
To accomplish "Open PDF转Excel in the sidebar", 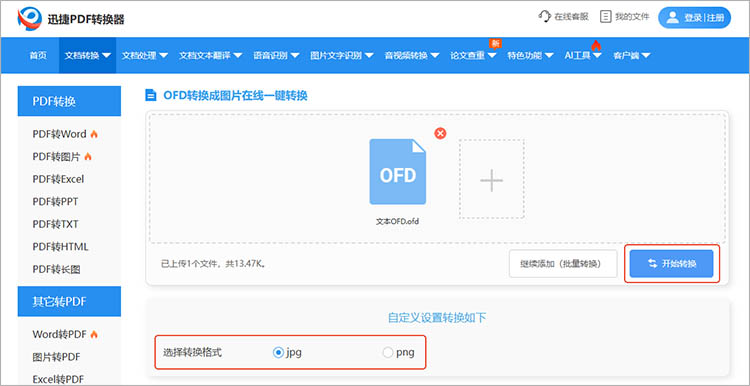I will (58, 179).
